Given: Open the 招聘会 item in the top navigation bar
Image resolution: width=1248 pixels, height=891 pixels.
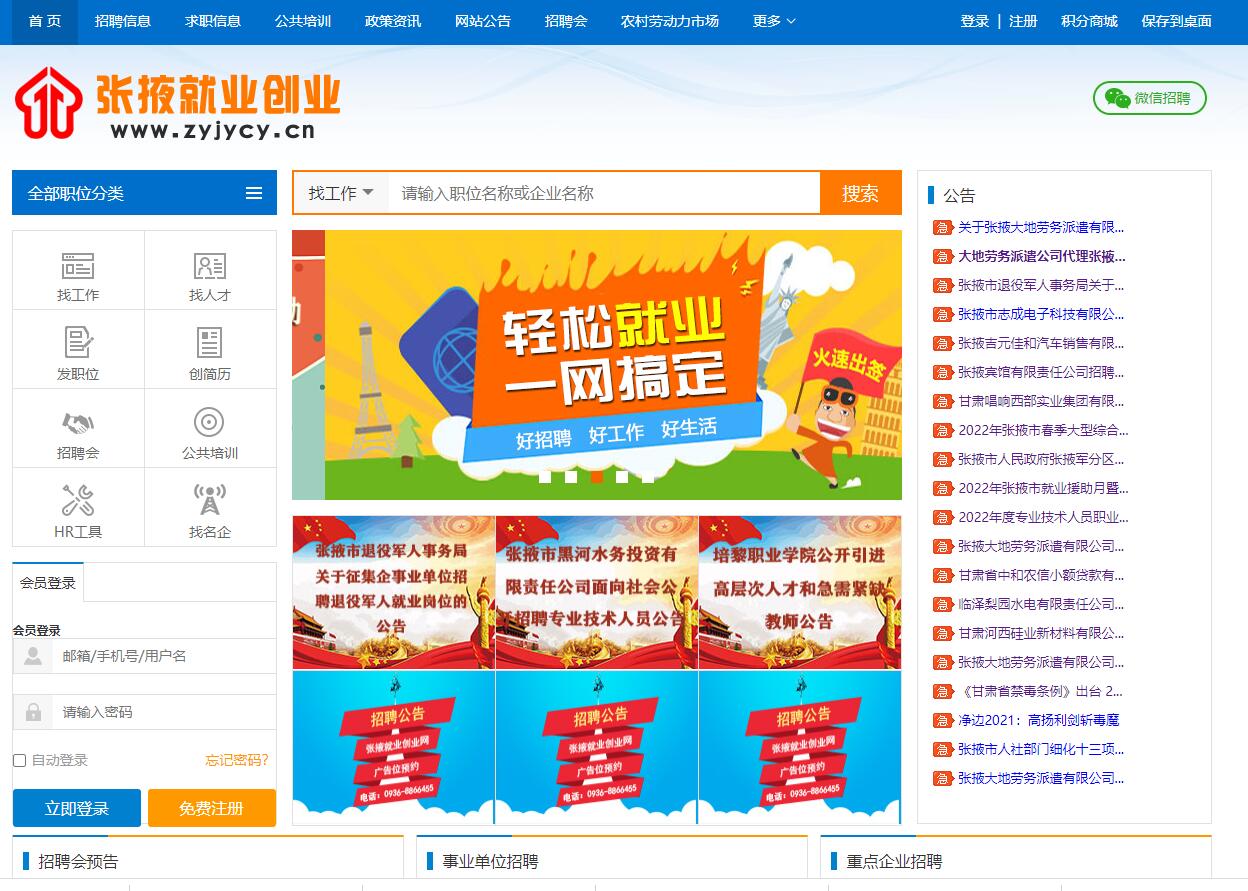Looking at the screenshot, I should pos(566,21).
